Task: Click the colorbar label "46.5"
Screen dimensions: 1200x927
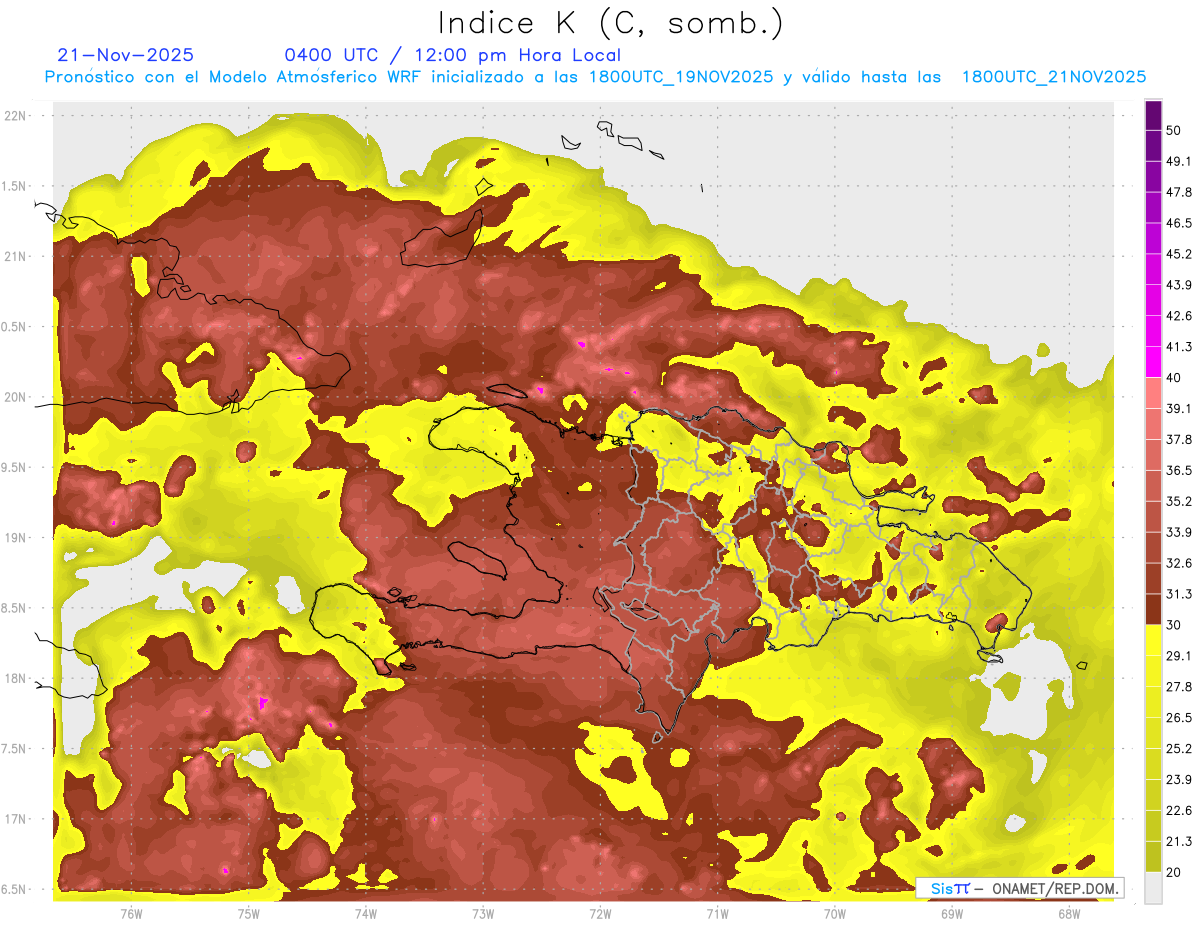Action: (x=1178, y=223)
